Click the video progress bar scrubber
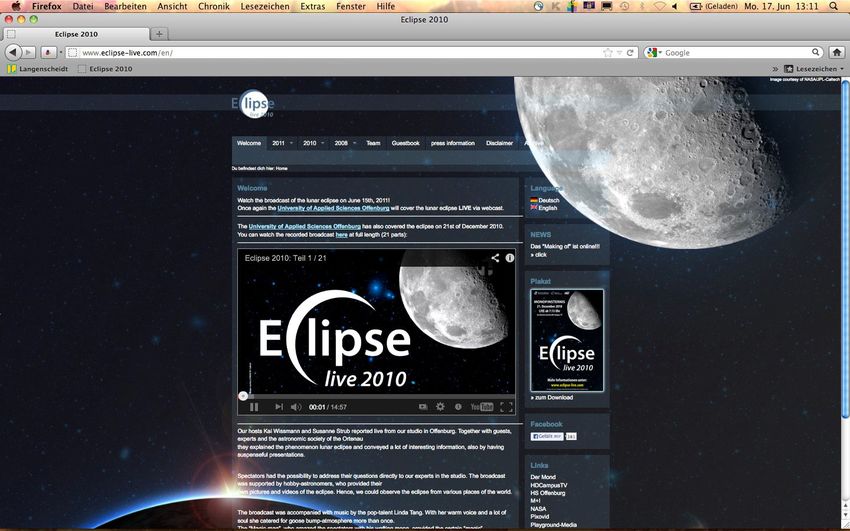The width and height of the screenshot is (850, 531). click(x=243, y=396)
